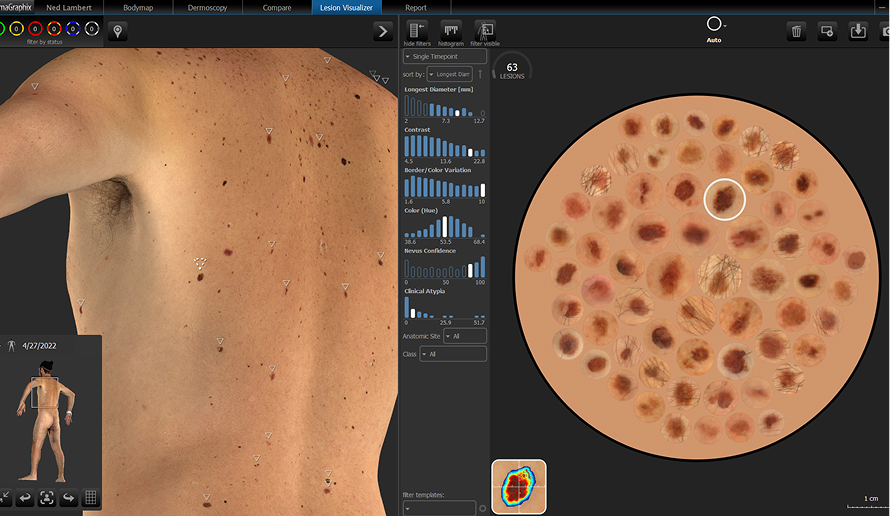Click the grid view icon under body model

pyautogui.click(x=90, y=497)
